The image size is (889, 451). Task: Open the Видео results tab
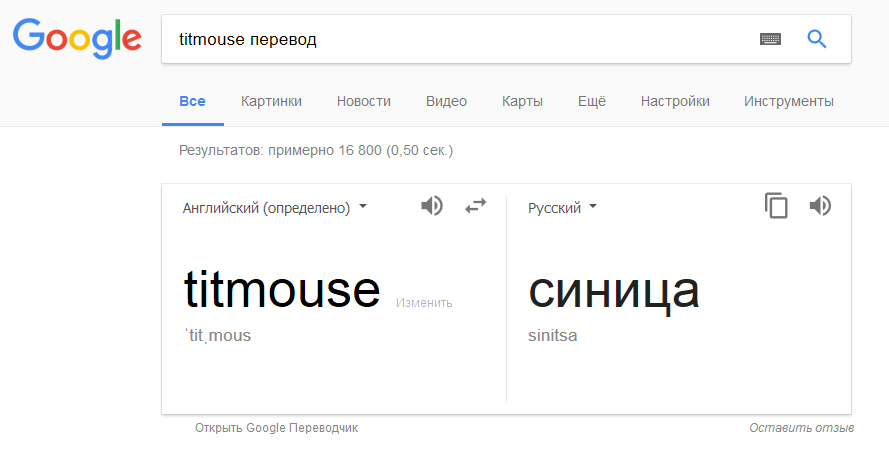coord(446,101)
